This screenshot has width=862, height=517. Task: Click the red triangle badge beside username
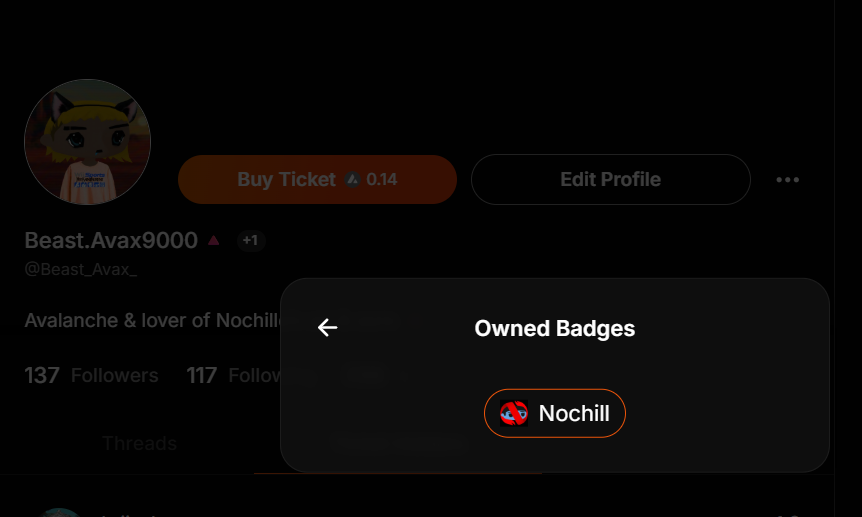pos(213,240)
